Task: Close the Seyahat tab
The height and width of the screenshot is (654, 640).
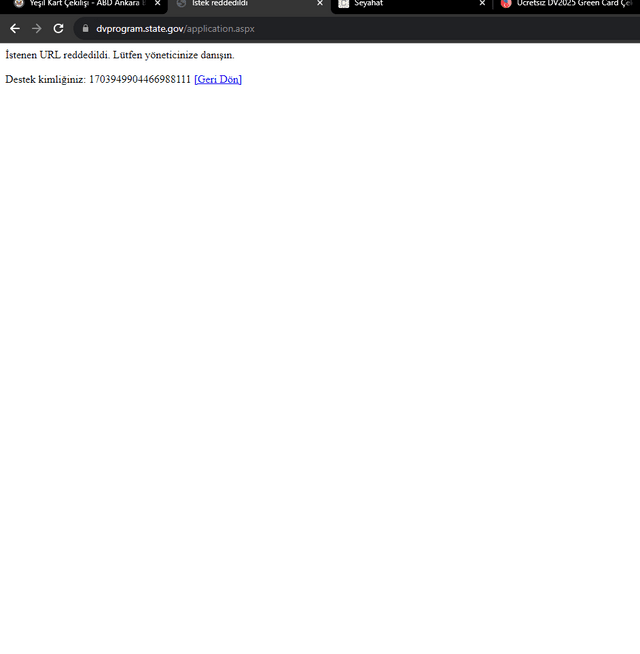Action: 482,3
